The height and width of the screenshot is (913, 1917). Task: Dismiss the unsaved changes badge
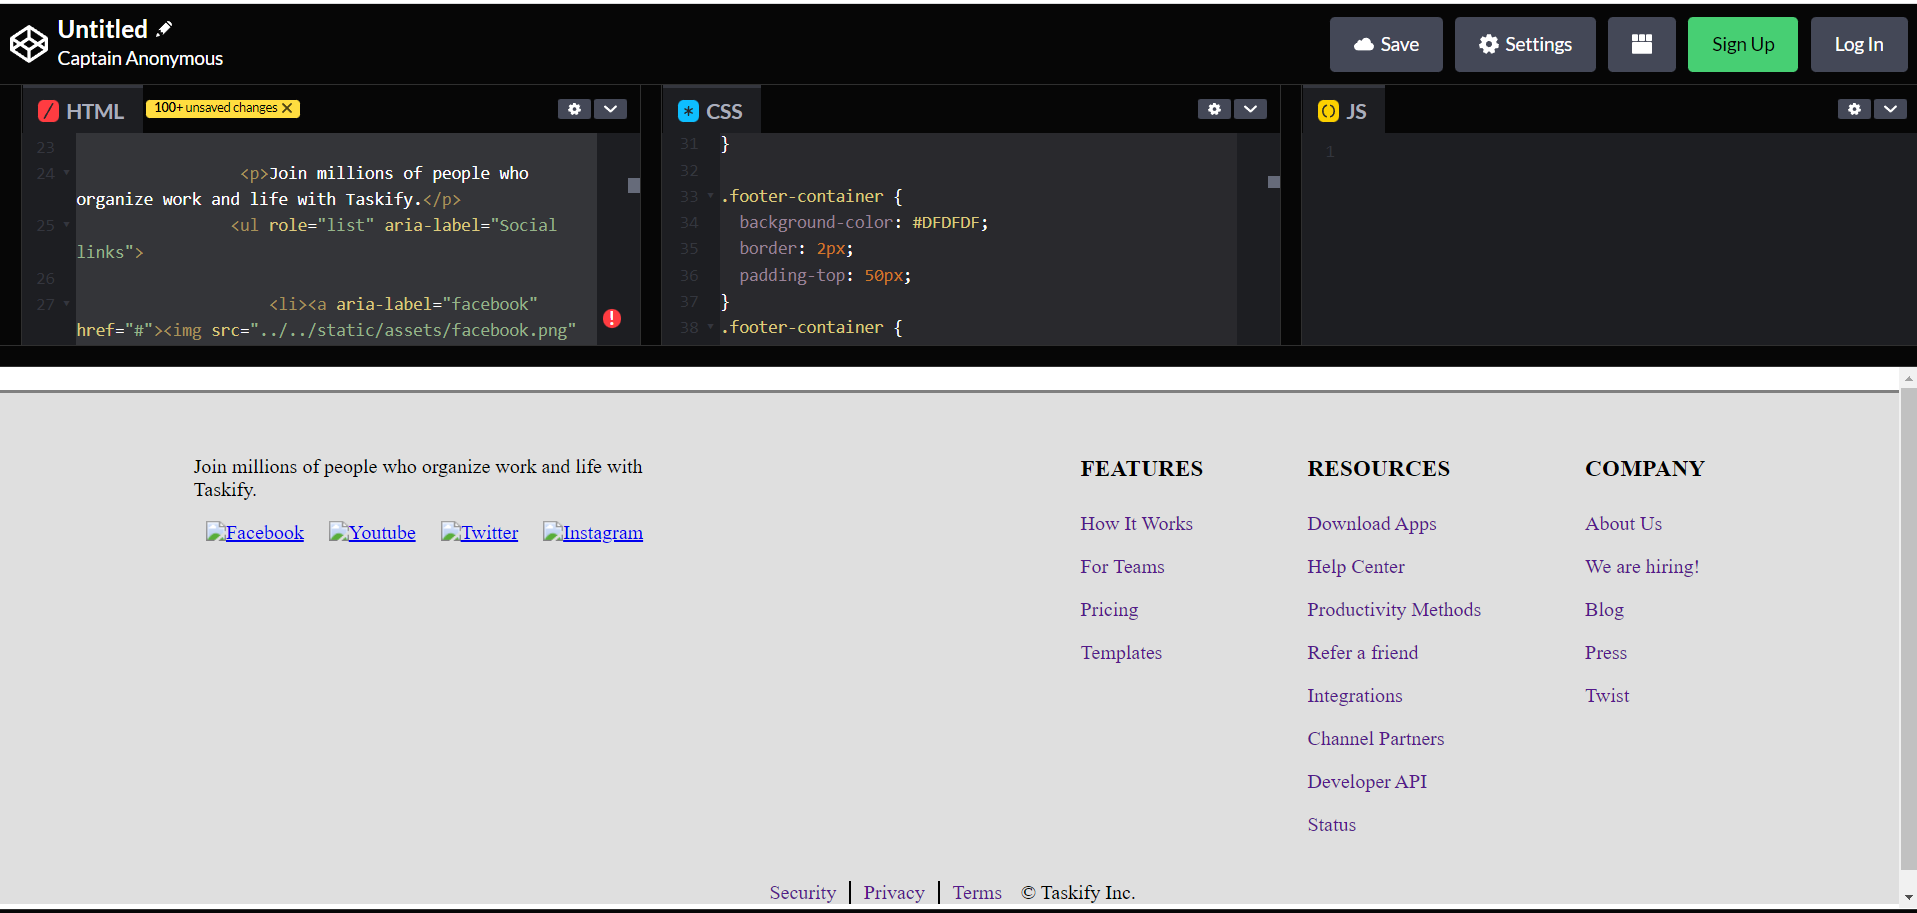tap(288, 108)
